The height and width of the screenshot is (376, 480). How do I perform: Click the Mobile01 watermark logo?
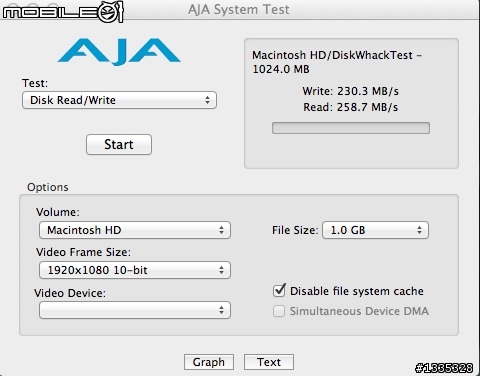click(x=63, y=12)
